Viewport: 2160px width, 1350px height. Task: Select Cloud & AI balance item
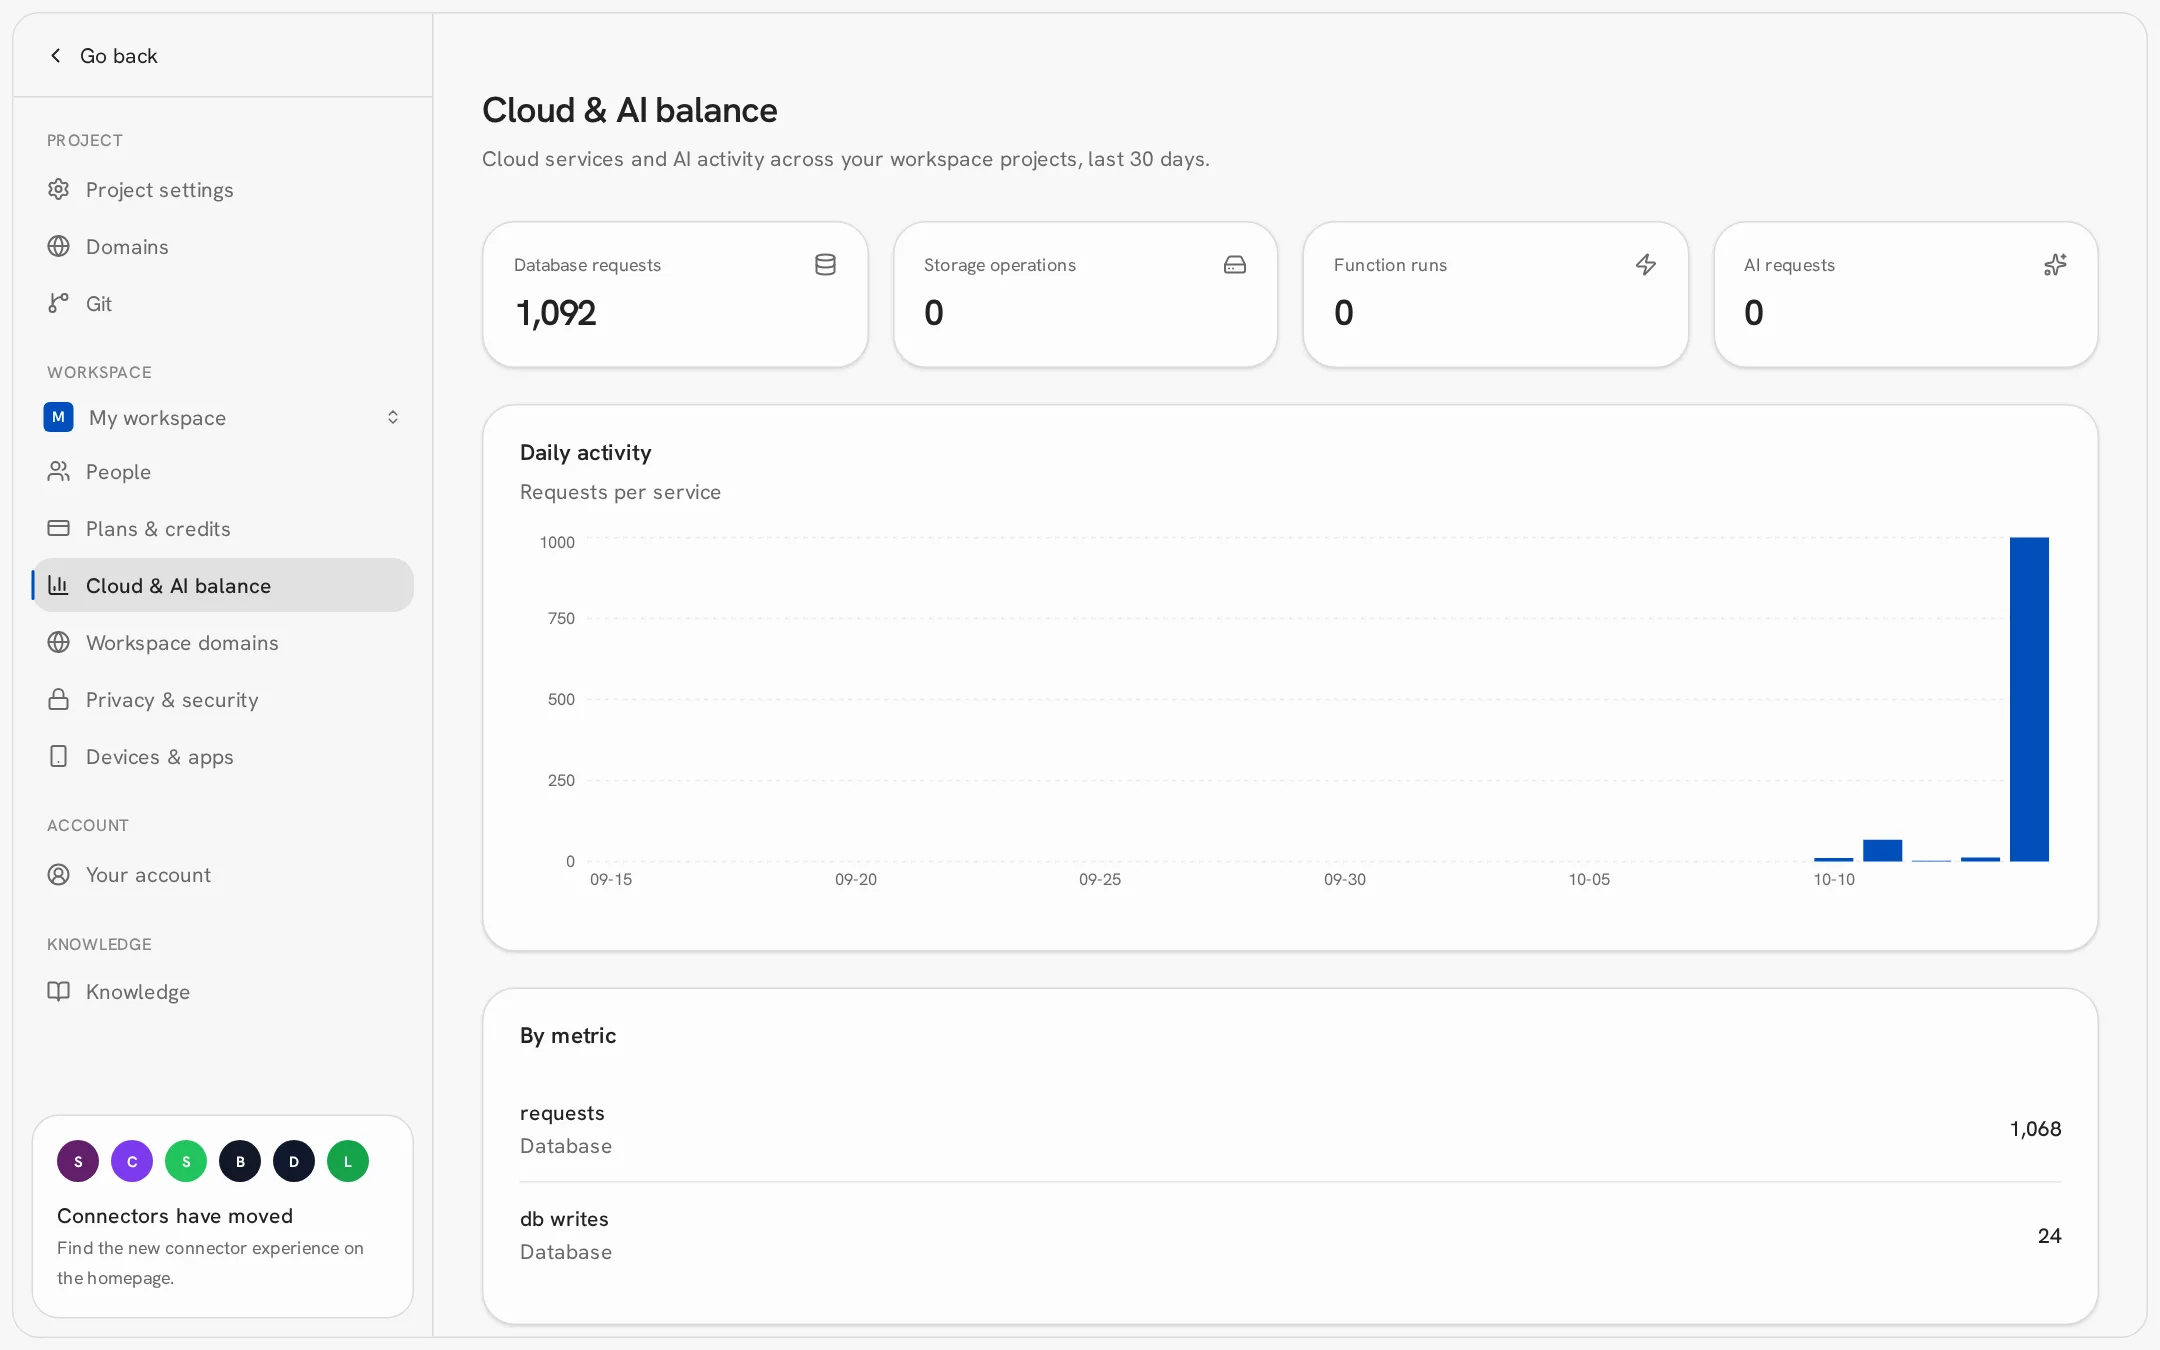(223, 585)
